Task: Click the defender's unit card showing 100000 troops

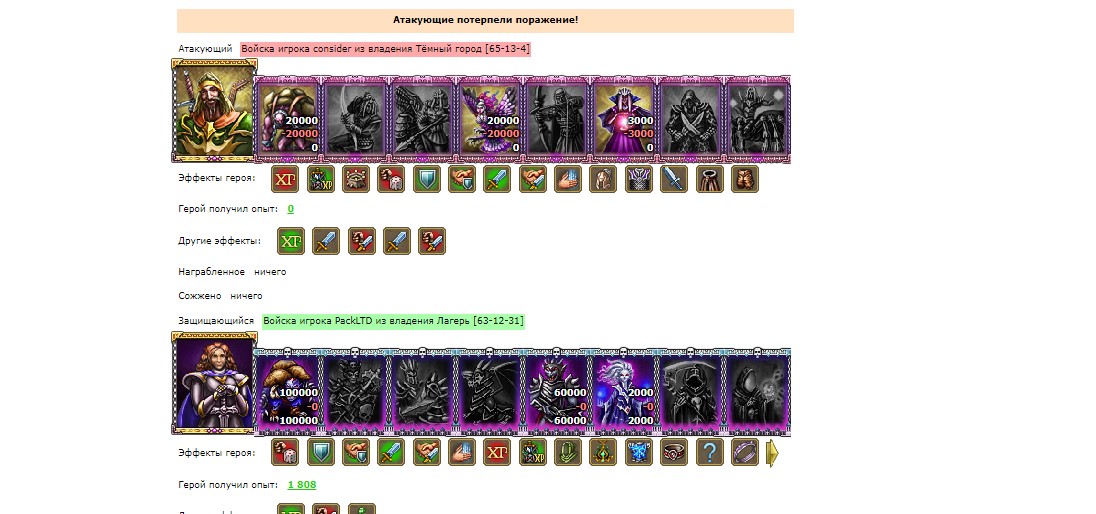Action: [x=287, y=390]
